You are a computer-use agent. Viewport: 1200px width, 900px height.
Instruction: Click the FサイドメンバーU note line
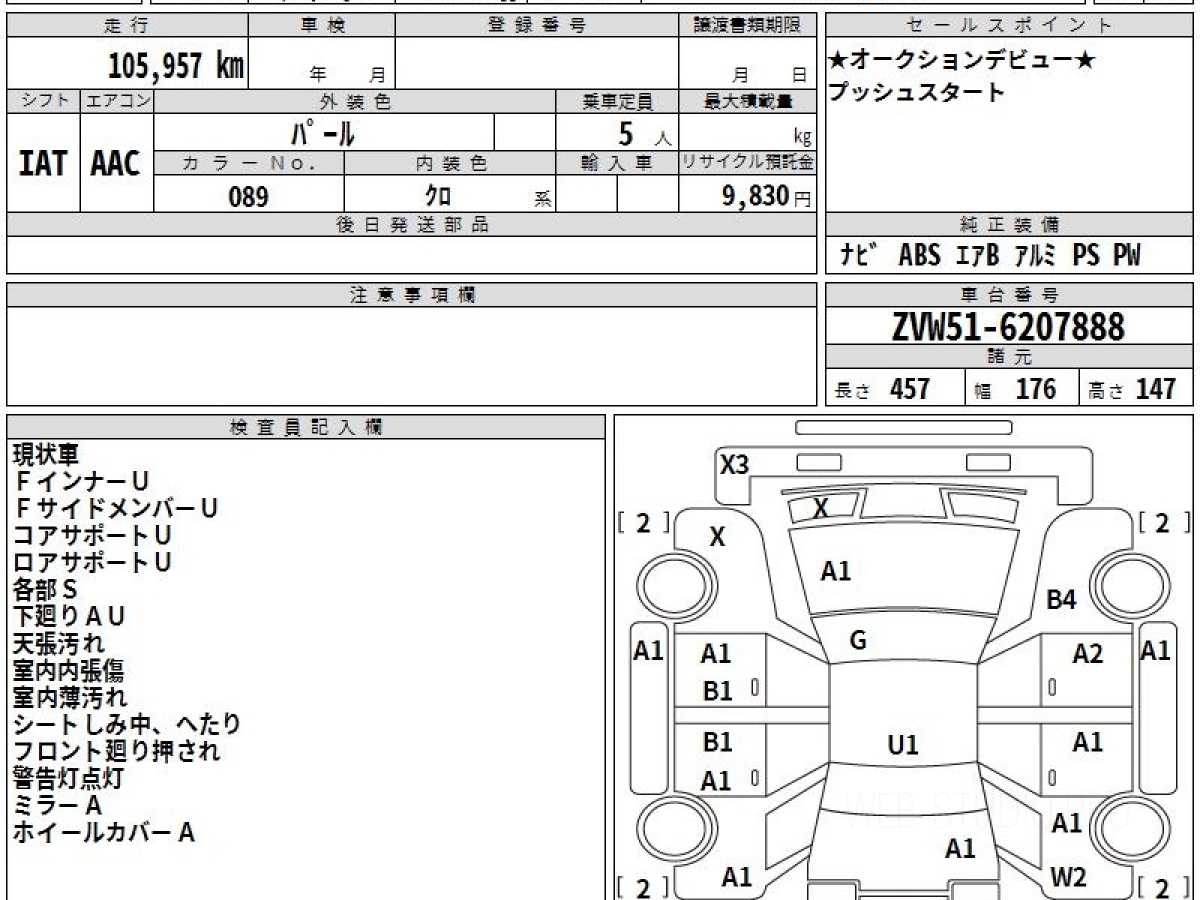coord(115,509)
